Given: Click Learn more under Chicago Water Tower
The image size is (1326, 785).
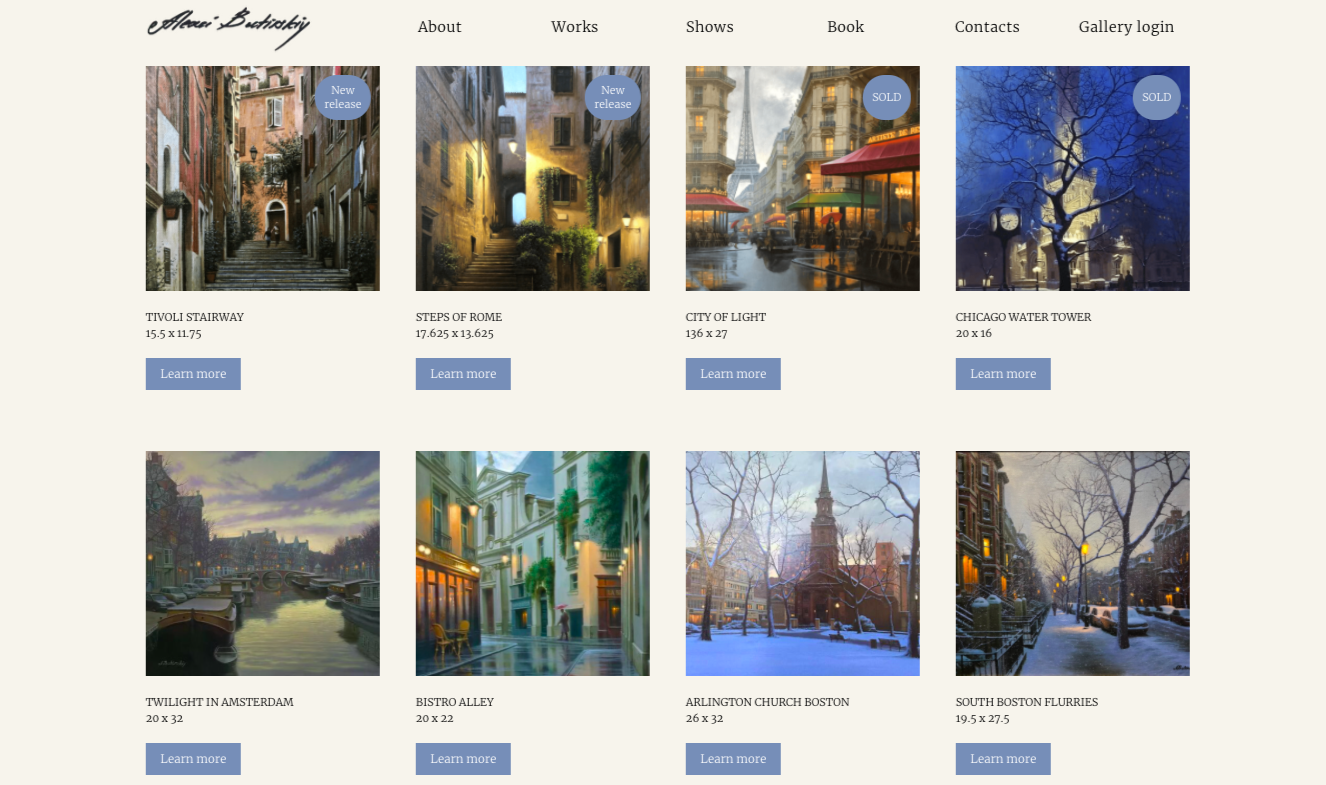Looking at the screenshot, I should 1003,374.
